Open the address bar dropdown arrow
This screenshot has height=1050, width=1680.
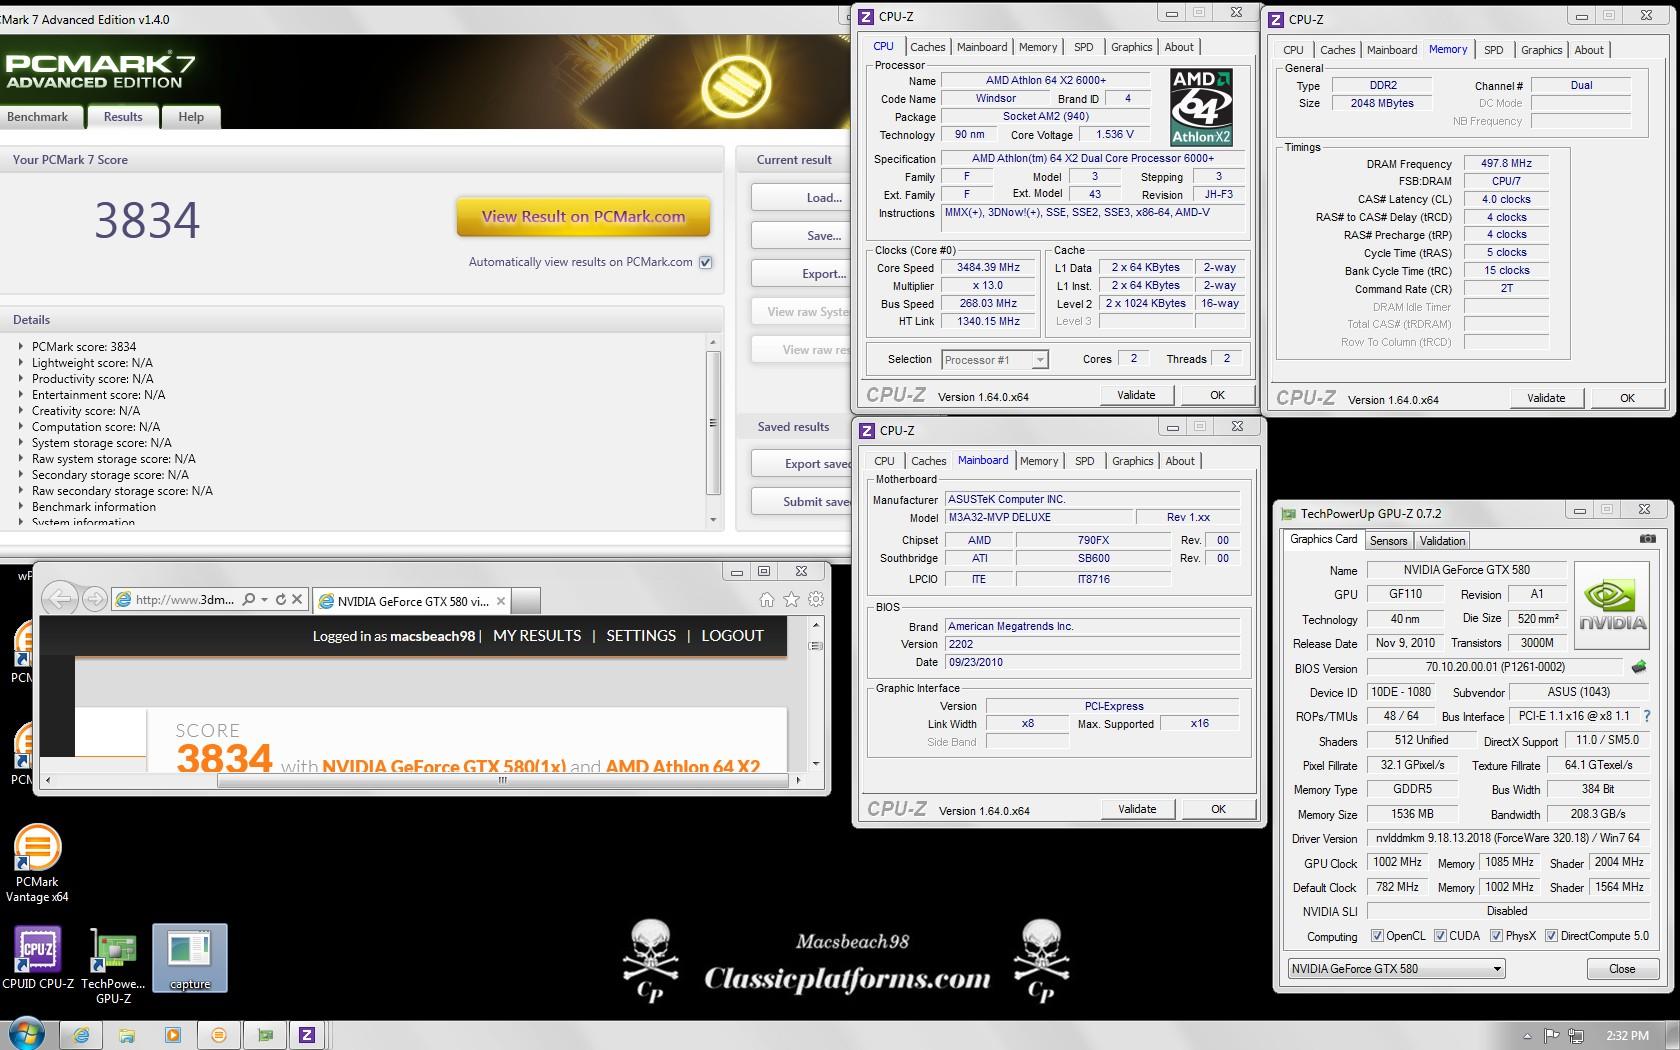coord(264,600)
